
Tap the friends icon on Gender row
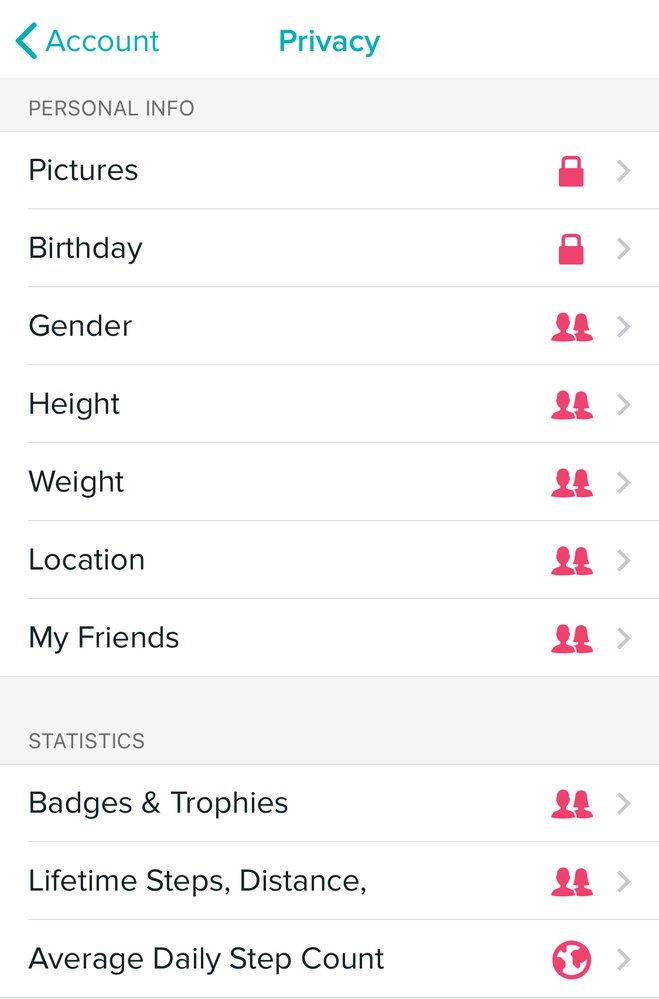(571, 327)
